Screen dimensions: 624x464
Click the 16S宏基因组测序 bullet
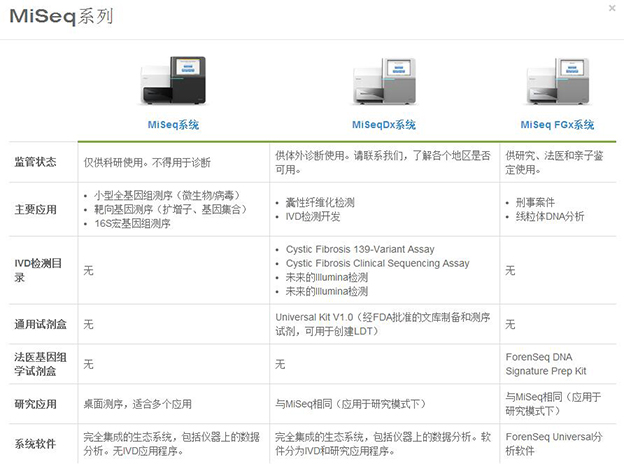point(132,223)
